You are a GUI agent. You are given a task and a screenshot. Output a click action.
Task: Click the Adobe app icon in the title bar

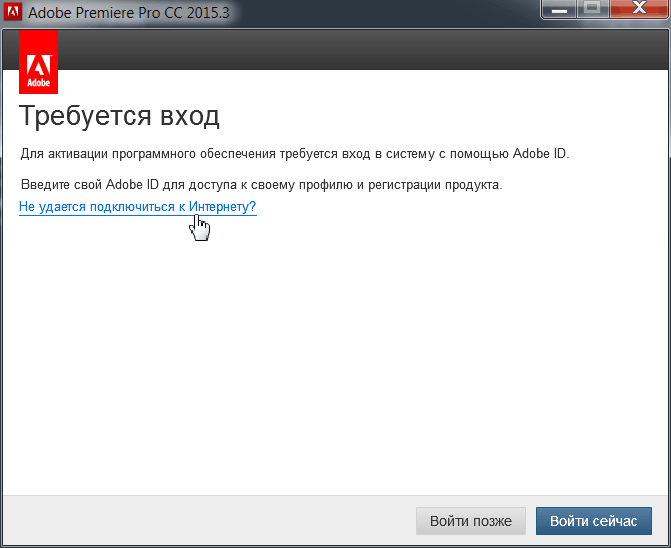[12, 12]
